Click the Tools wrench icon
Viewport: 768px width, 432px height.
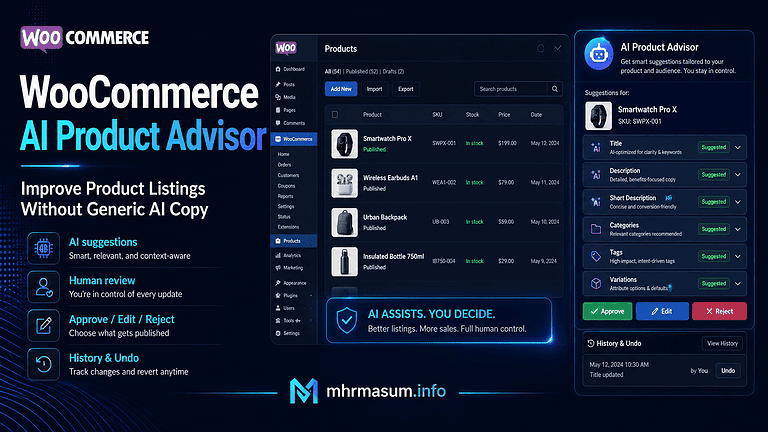278,320
